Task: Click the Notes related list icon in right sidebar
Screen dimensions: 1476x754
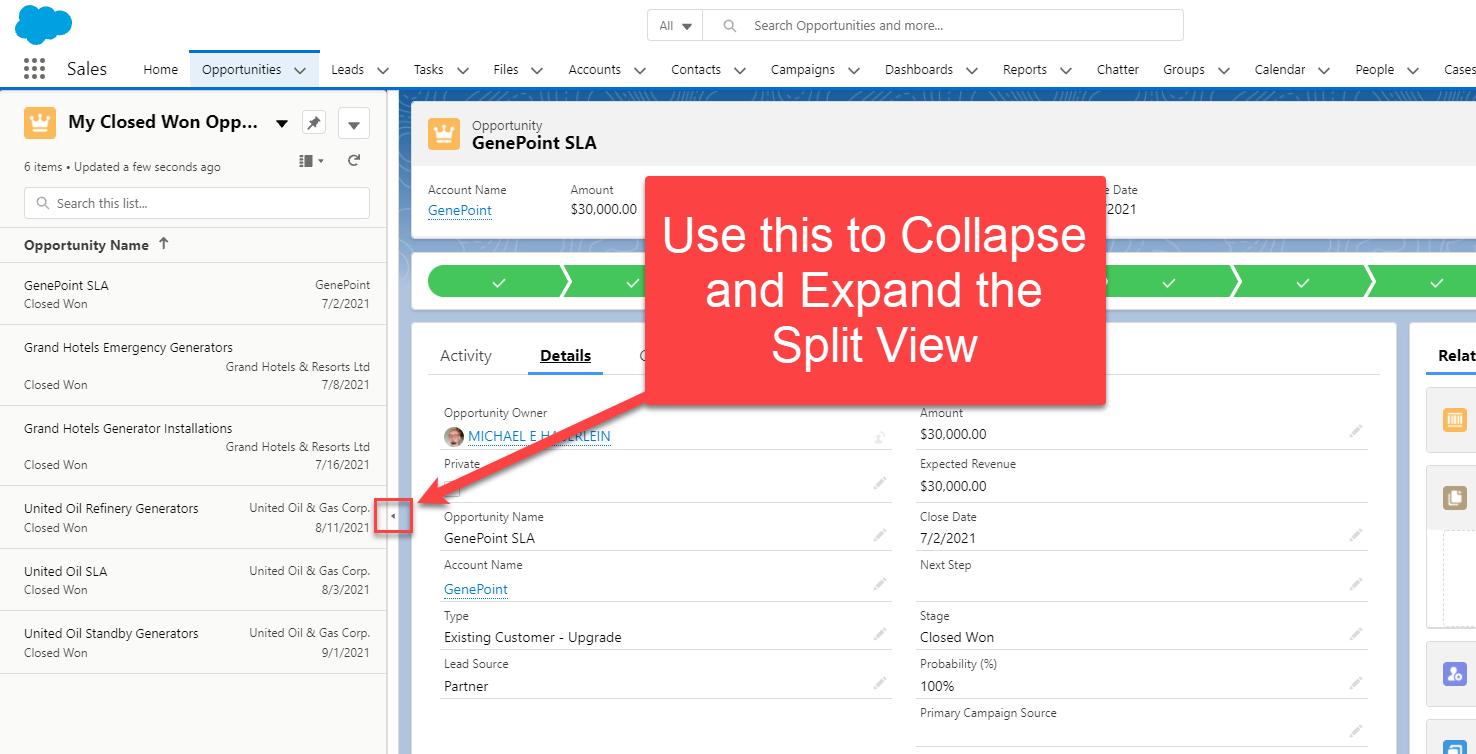Action: point(1453,498)
